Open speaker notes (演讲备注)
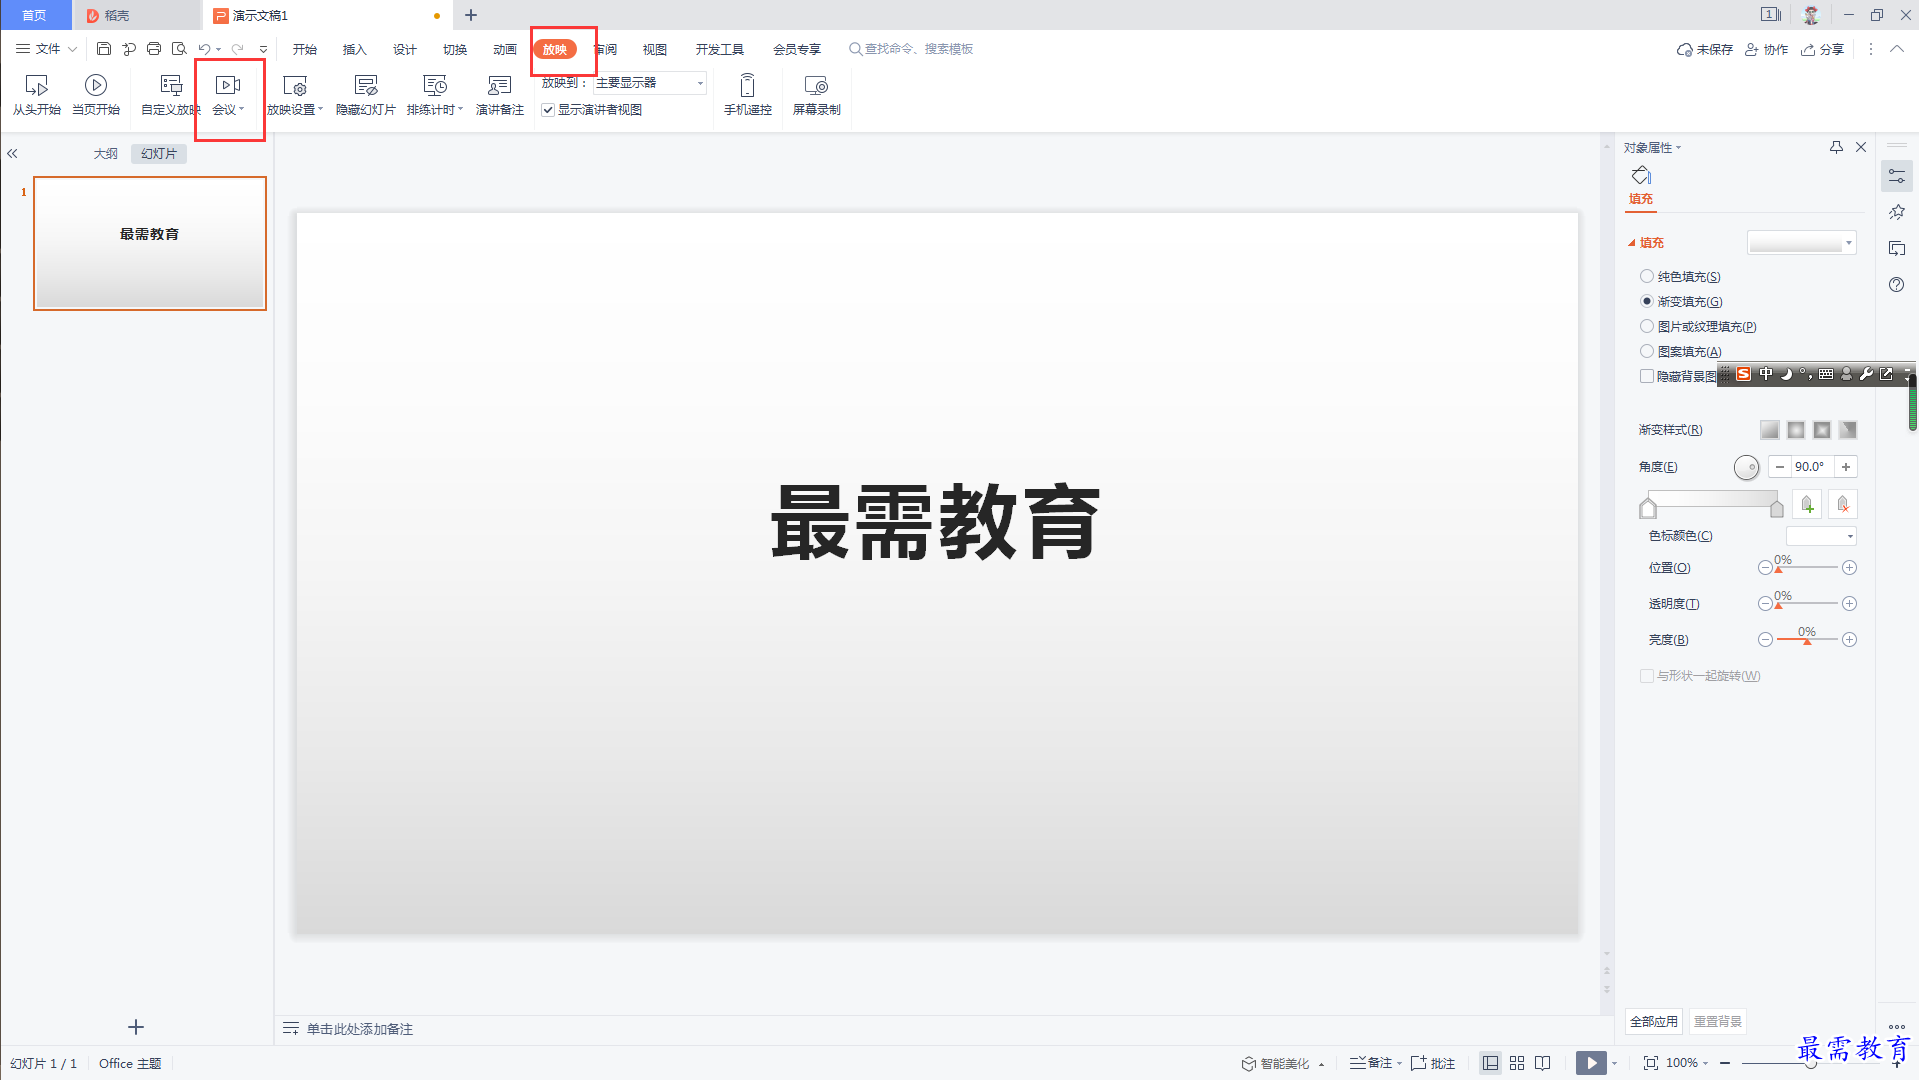The width and height of the screenshot is (1919, 1080). 499,95
